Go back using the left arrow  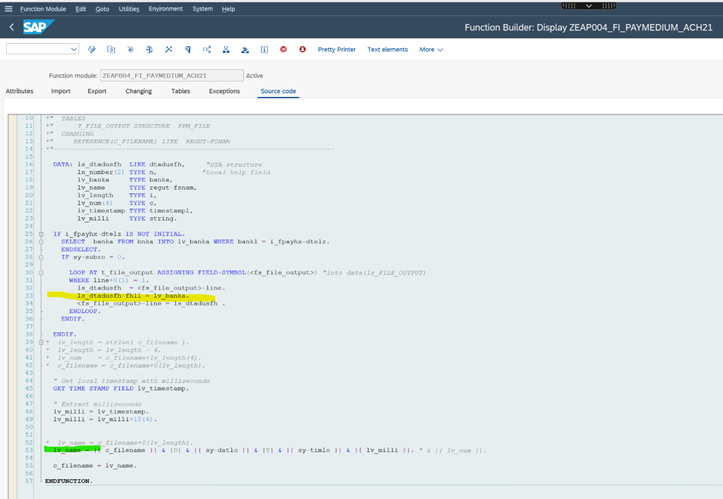point(12,27)
